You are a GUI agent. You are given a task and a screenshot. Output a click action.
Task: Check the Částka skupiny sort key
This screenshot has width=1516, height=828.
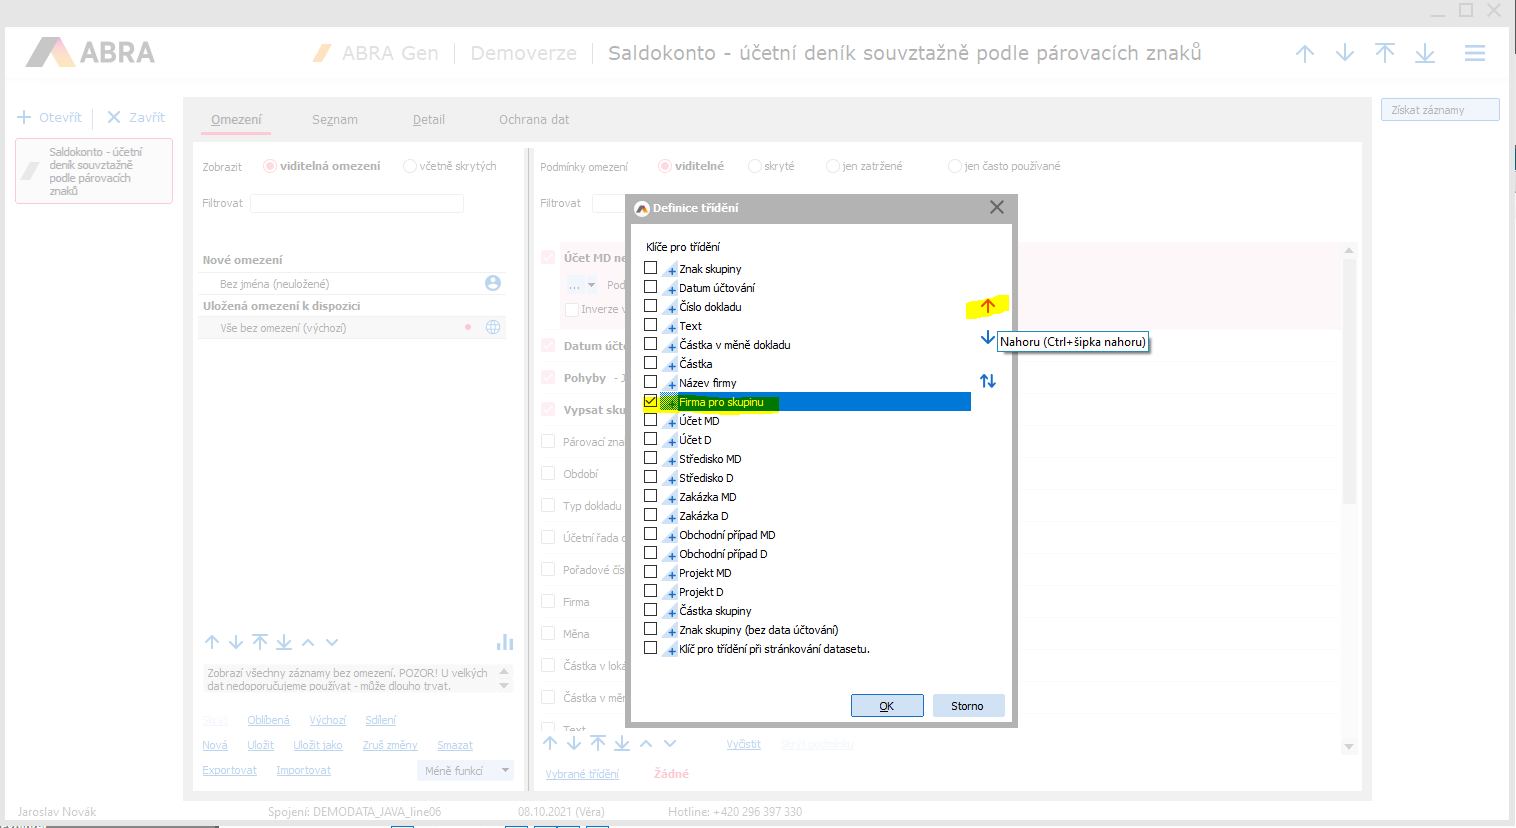[x=651, y=610]
